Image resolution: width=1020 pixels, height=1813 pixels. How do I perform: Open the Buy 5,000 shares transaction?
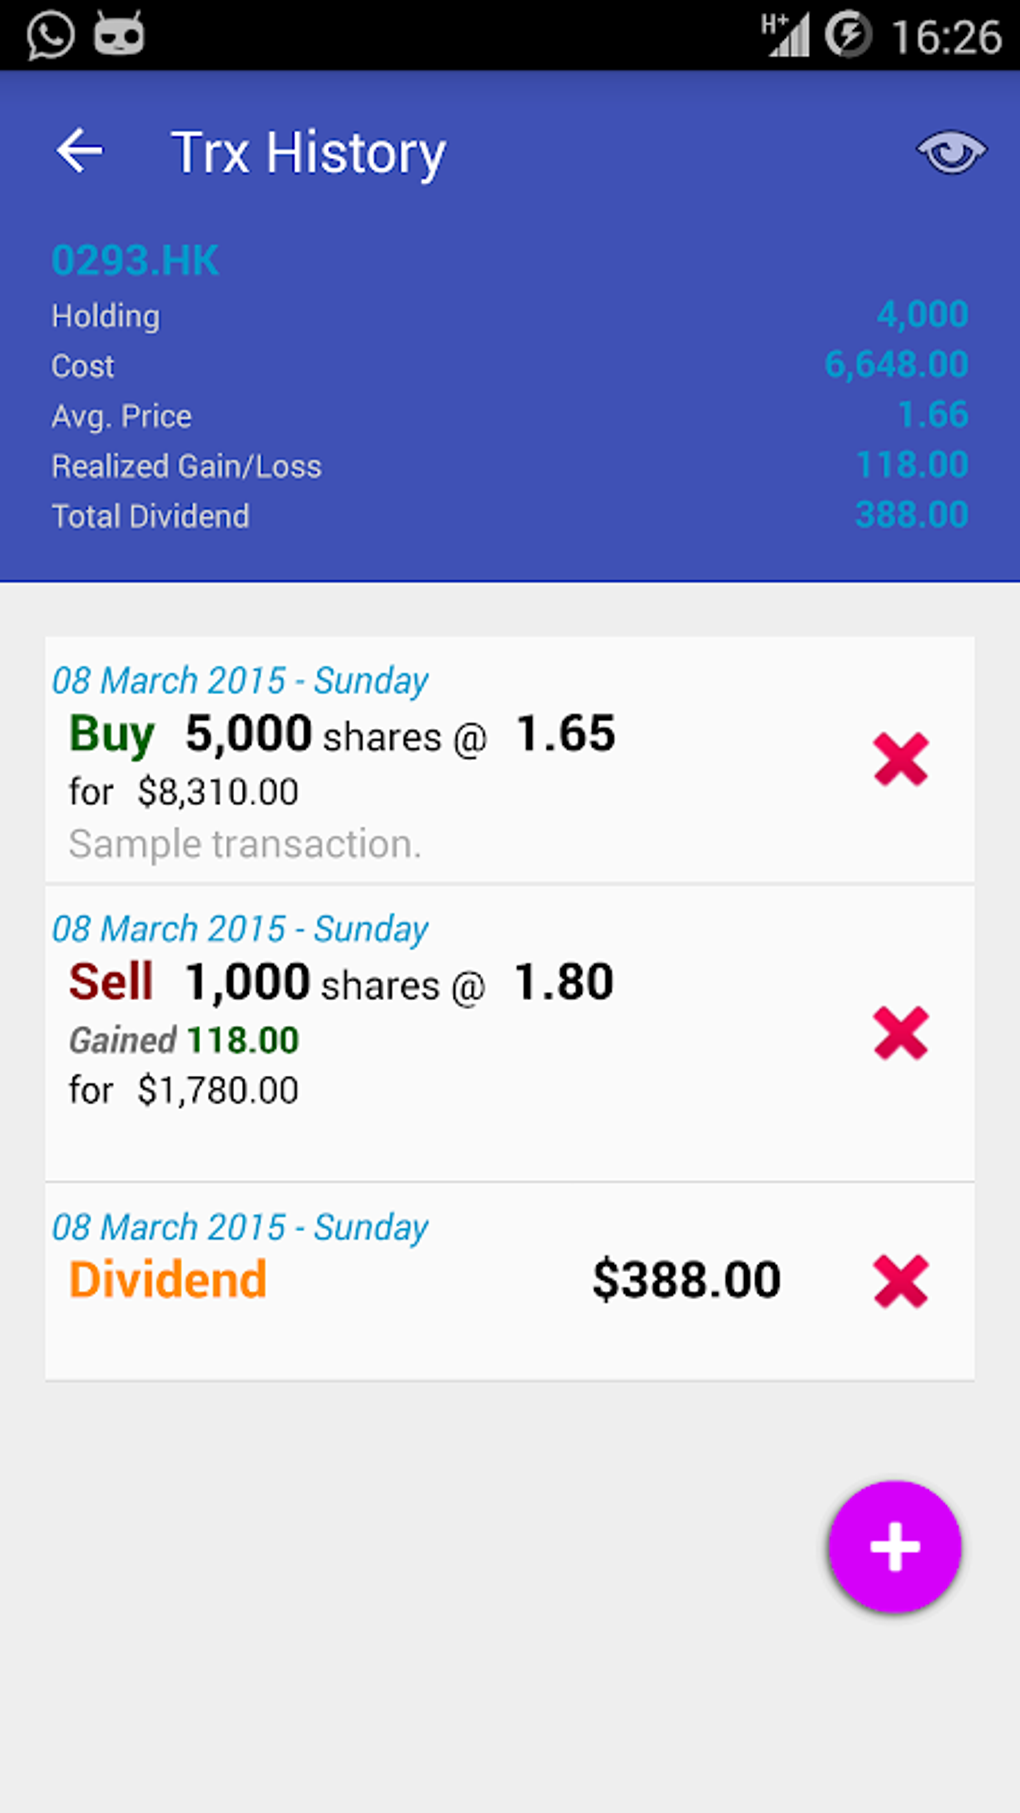pyautogui.click(x=400, y=760)
